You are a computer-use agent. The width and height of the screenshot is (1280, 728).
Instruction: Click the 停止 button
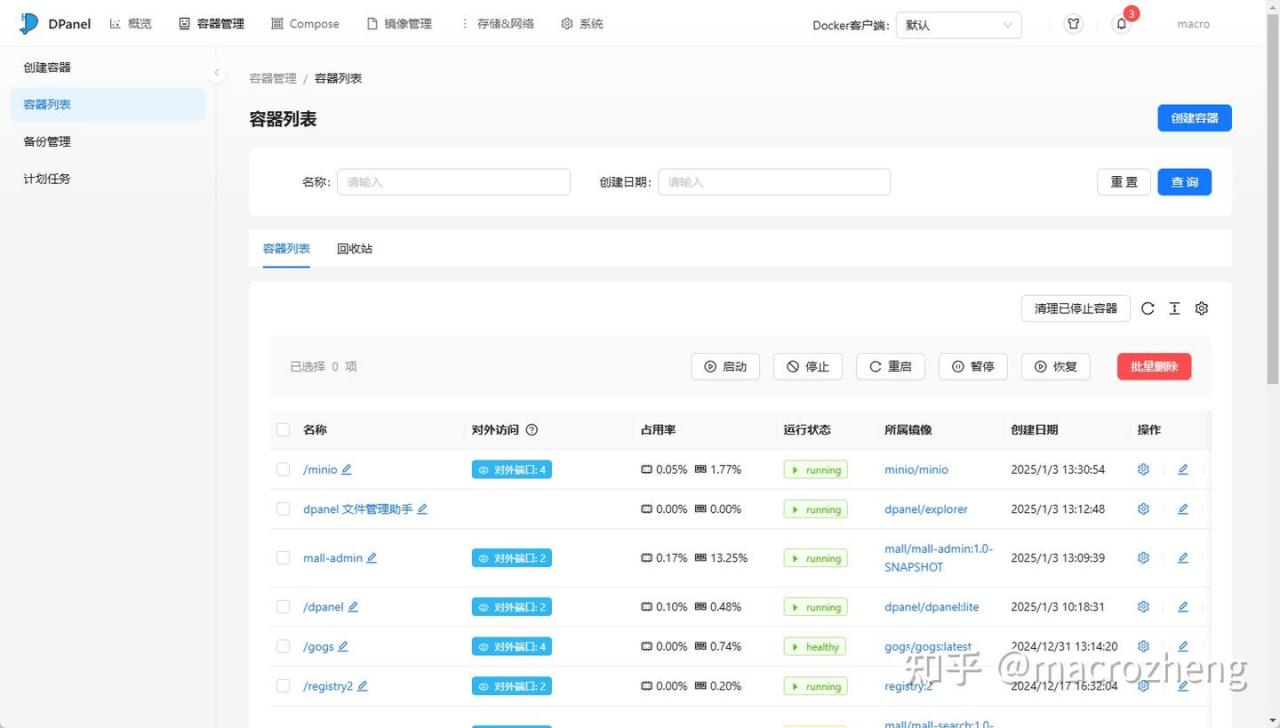pyautogui.click(x=808, y=367)
